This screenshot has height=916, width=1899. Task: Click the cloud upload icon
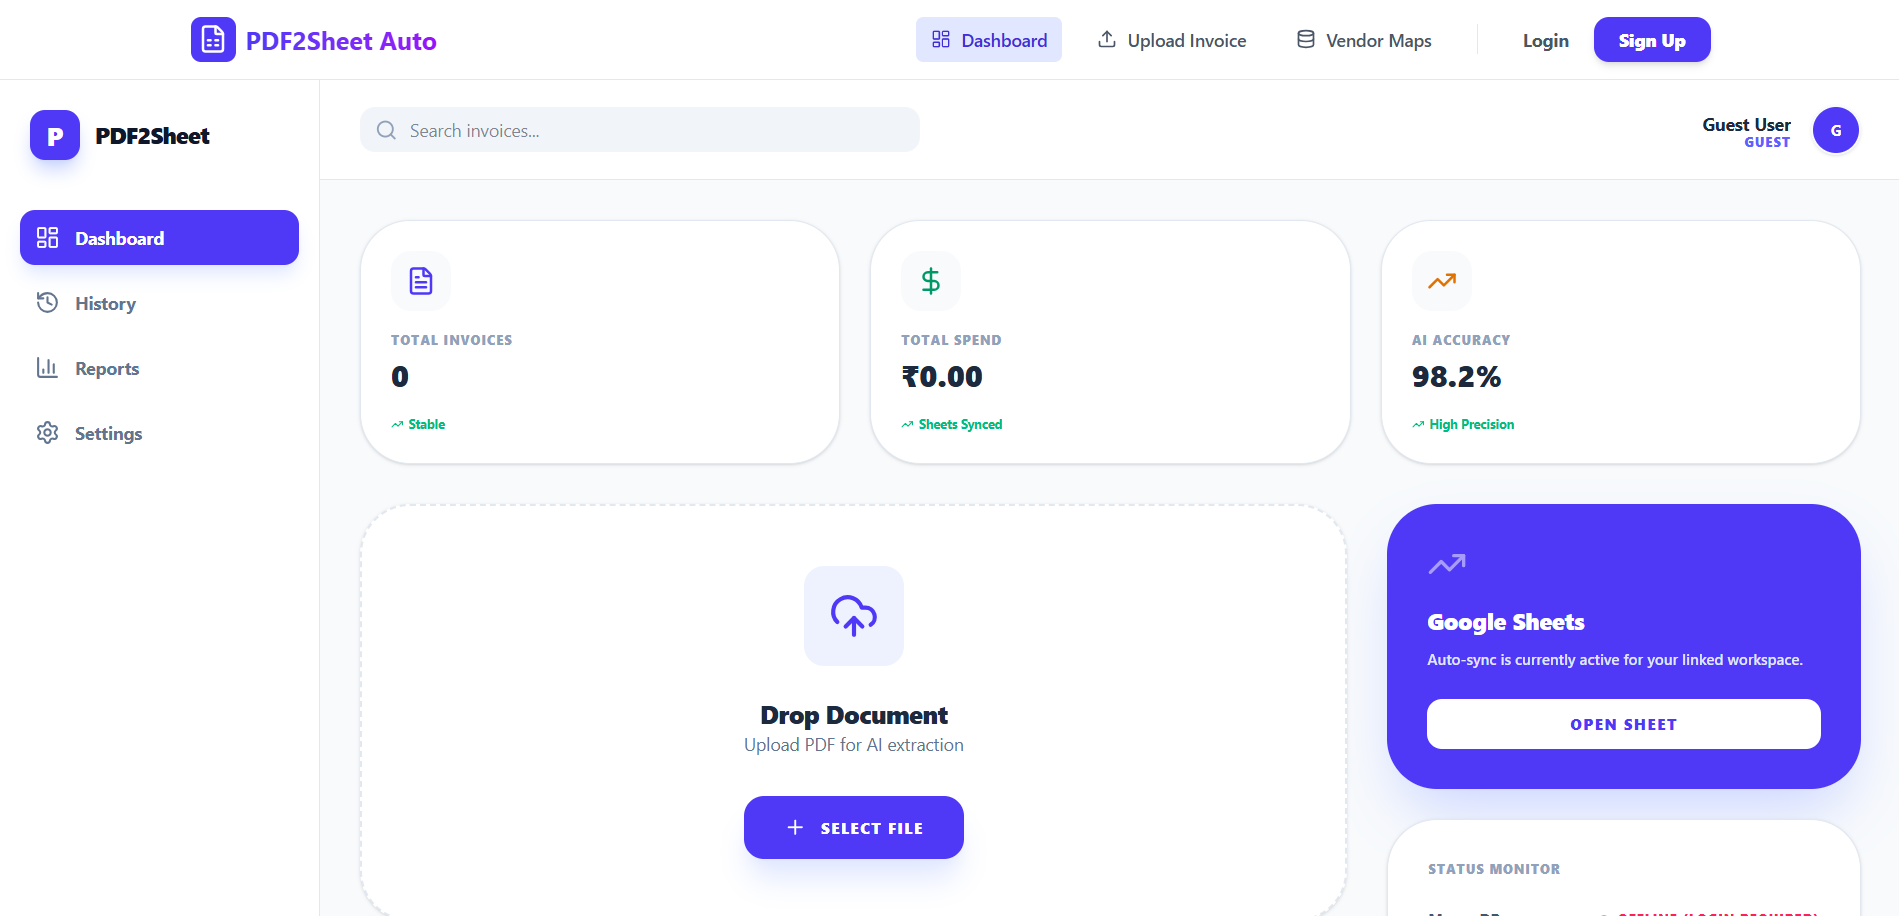click(853, 616)
